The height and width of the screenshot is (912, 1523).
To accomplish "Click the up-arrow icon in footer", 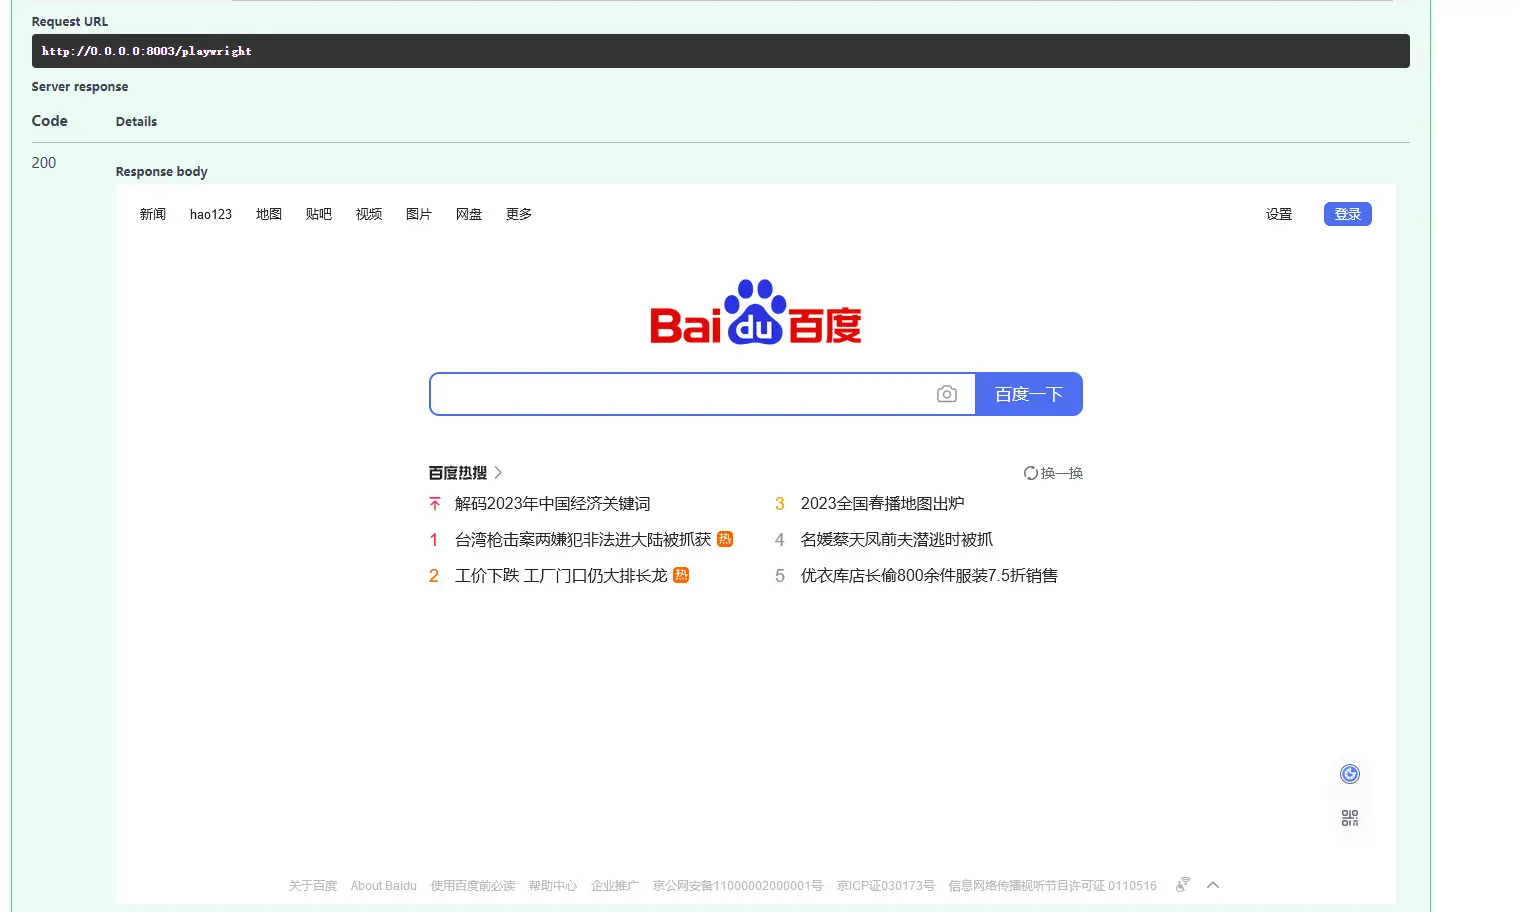I will [1213, 885].
